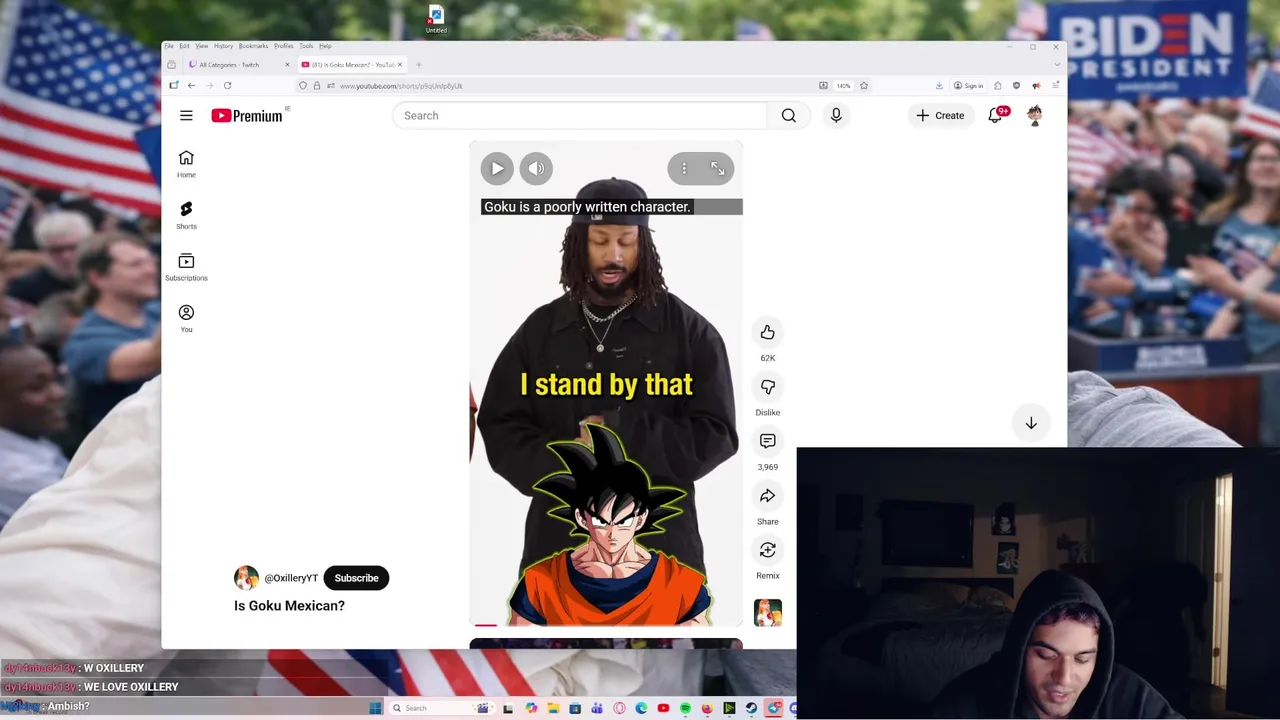Open File Explorer from taskbar
Image resolution: width=1280 pixels, height=720 pixels.
click(553, 708)
